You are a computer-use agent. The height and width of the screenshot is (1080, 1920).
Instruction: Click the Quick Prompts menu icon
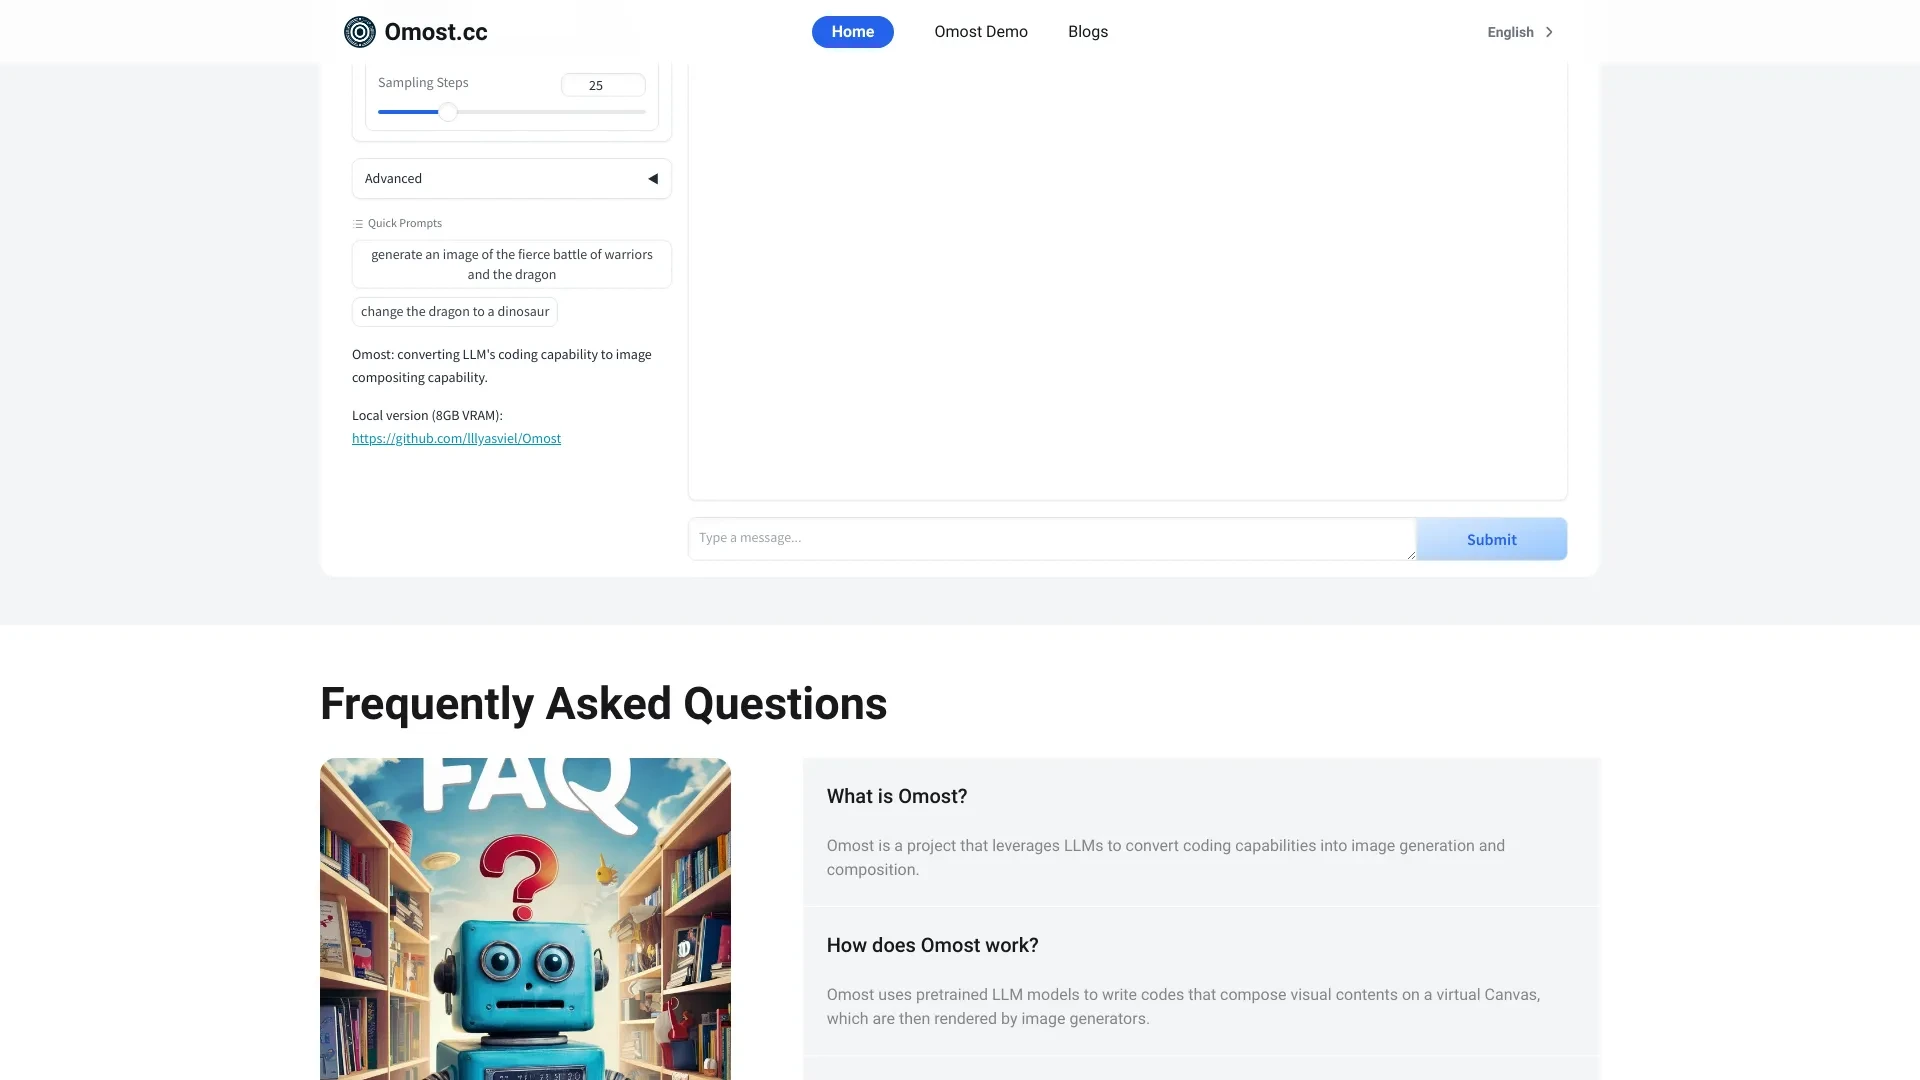click(x=357, y=223)
